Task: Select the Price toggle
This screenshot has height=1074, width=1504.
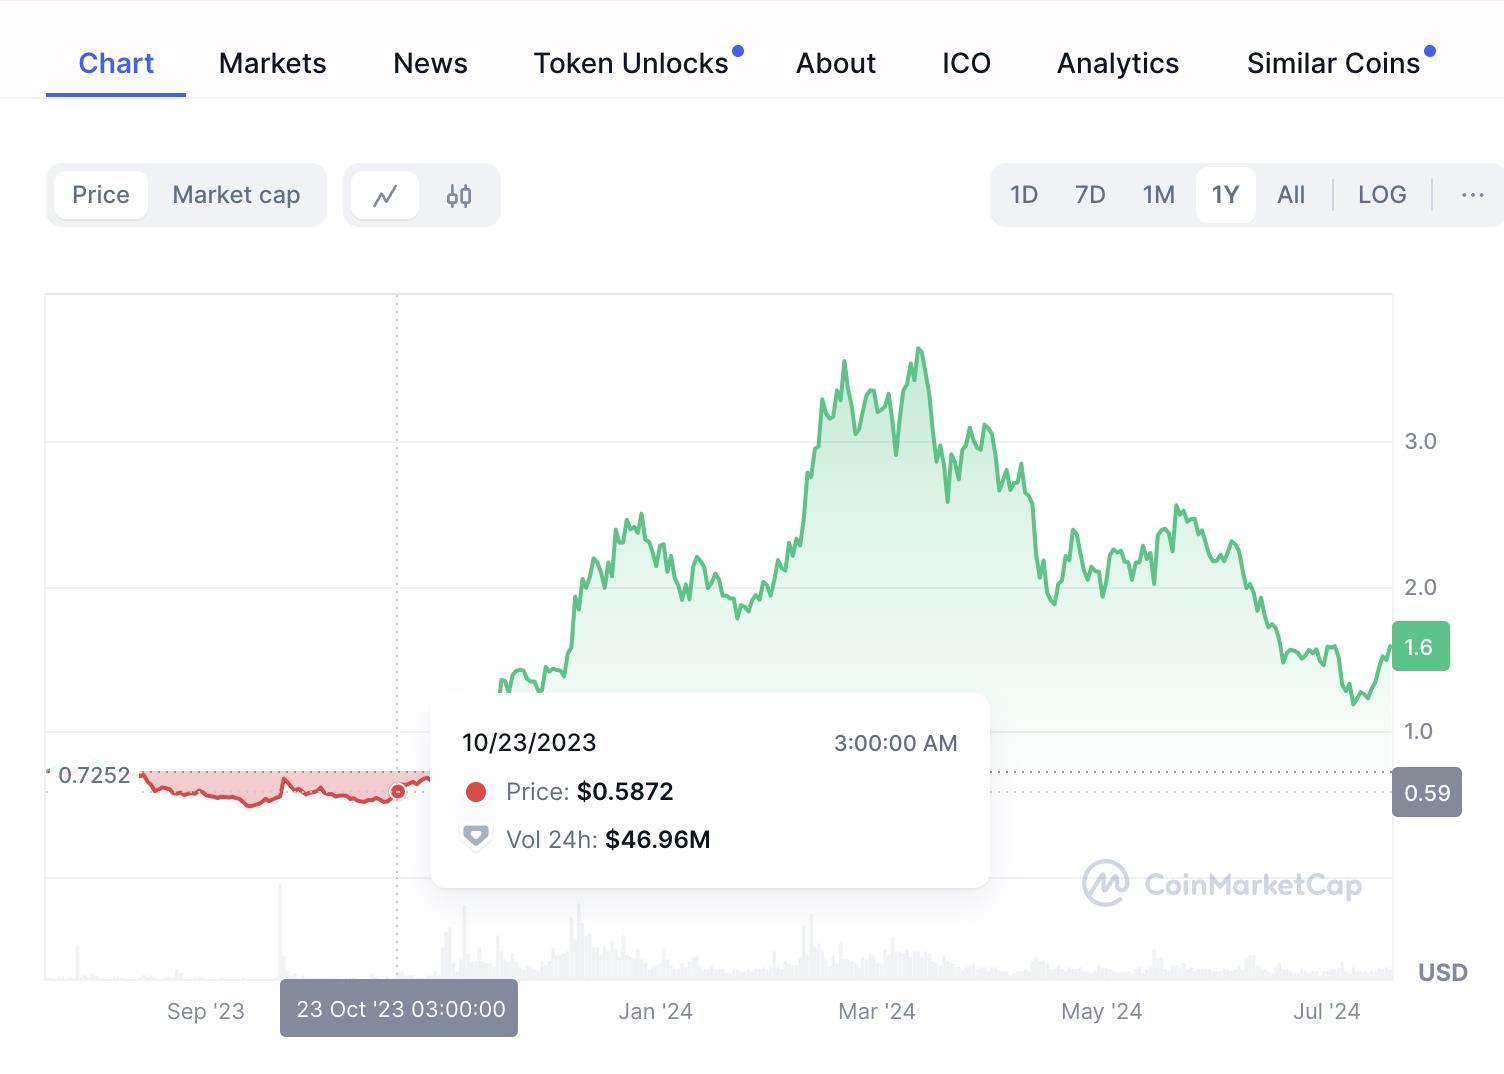Action: point(101,195)
